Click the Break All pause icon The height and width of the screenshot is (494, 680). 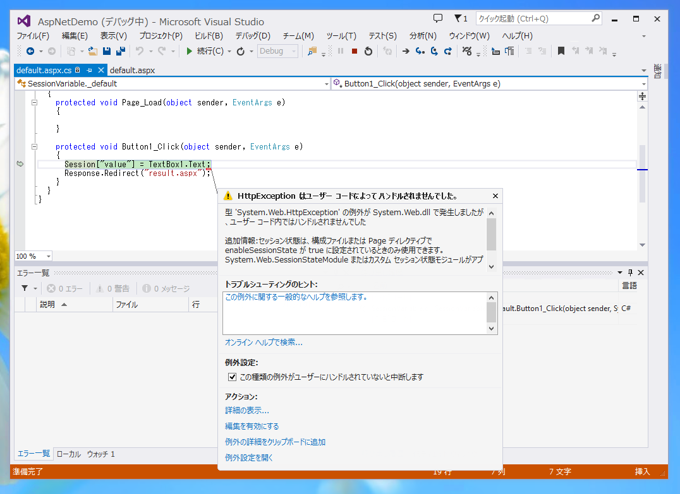click(341, 51)
